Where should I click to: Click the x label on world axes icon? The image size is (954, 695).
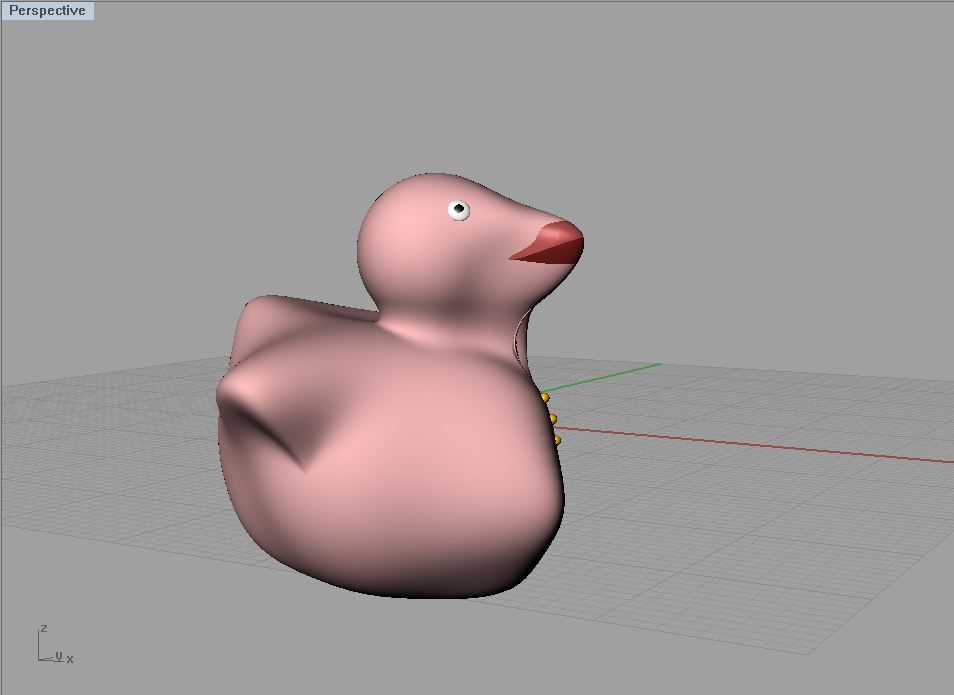pos(70,659)
